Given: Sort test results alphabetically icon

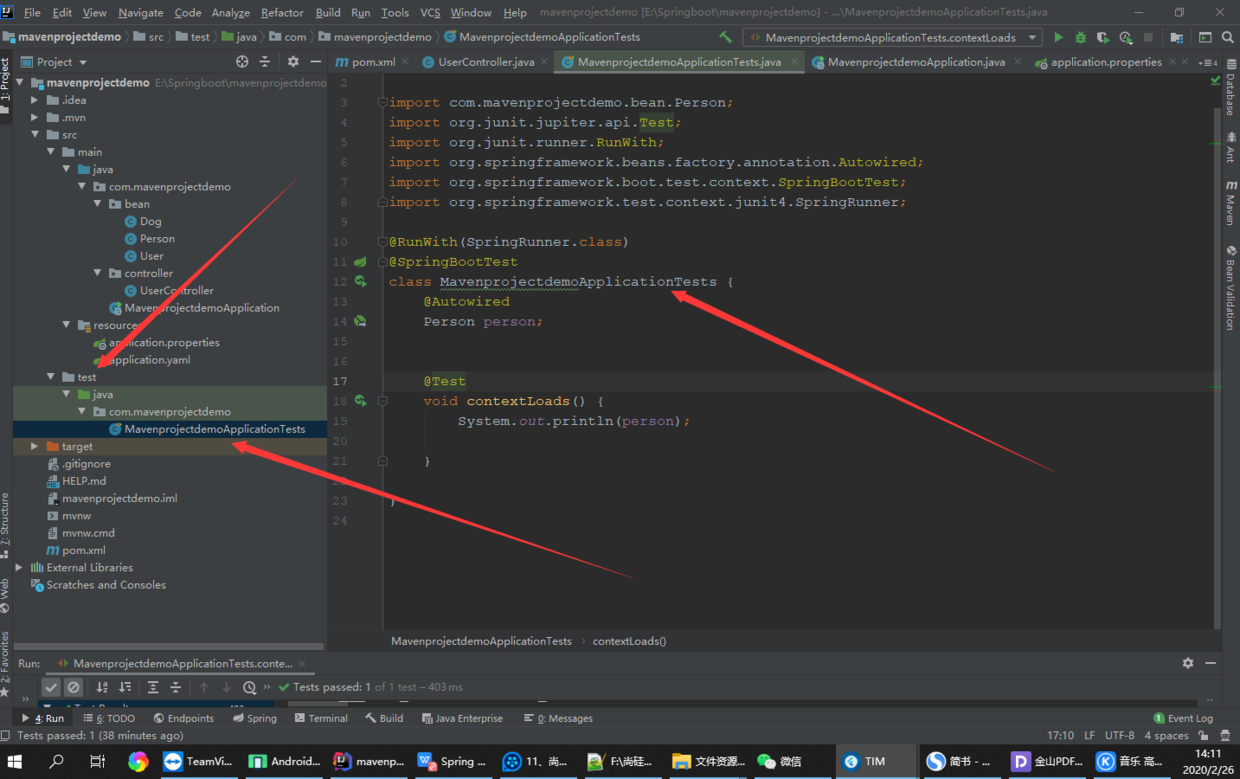Looking at the screenshot, I should [x=102, y=687].
